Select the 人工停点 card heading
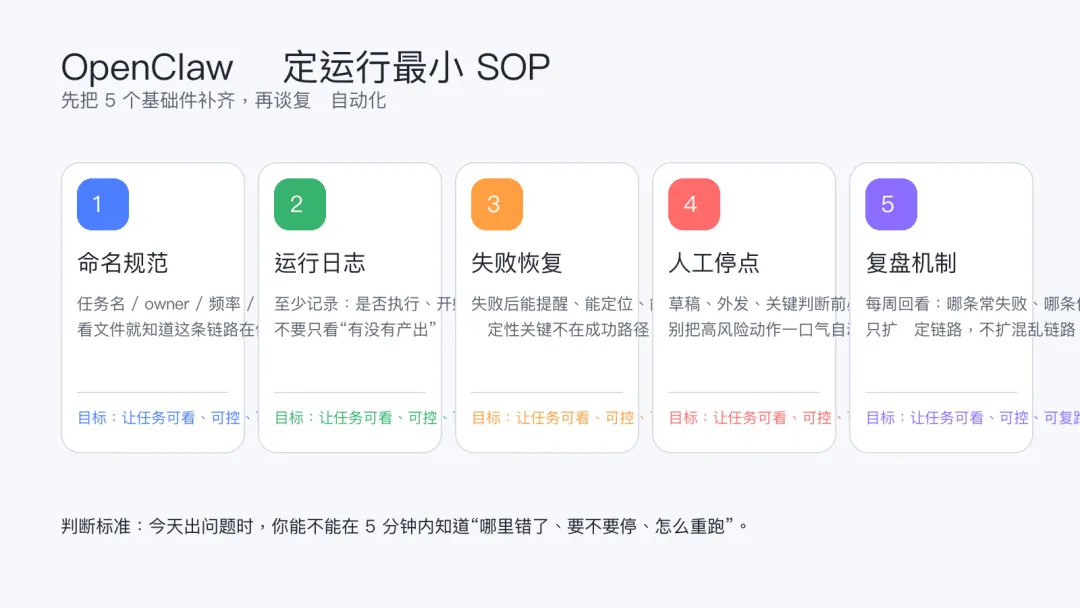The width and height of the screenshot is (1080, 608). 714,263
